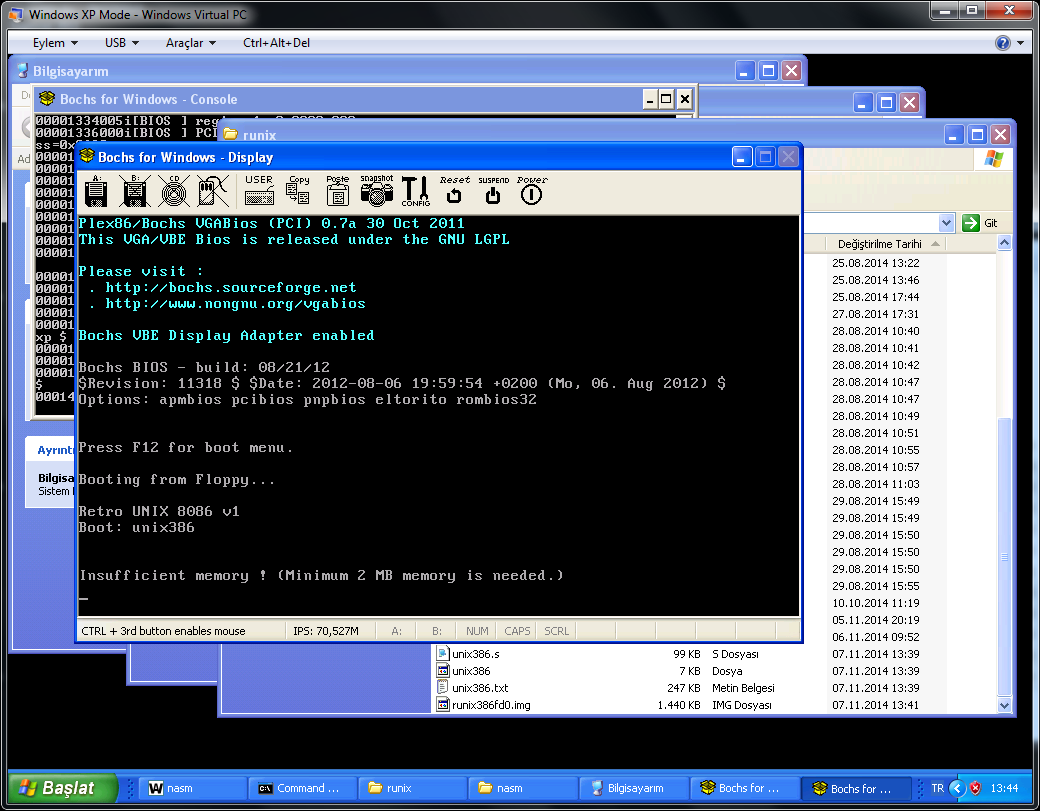Close the Bilgisayarım window
1040x811 pixels.
(791, 71)
